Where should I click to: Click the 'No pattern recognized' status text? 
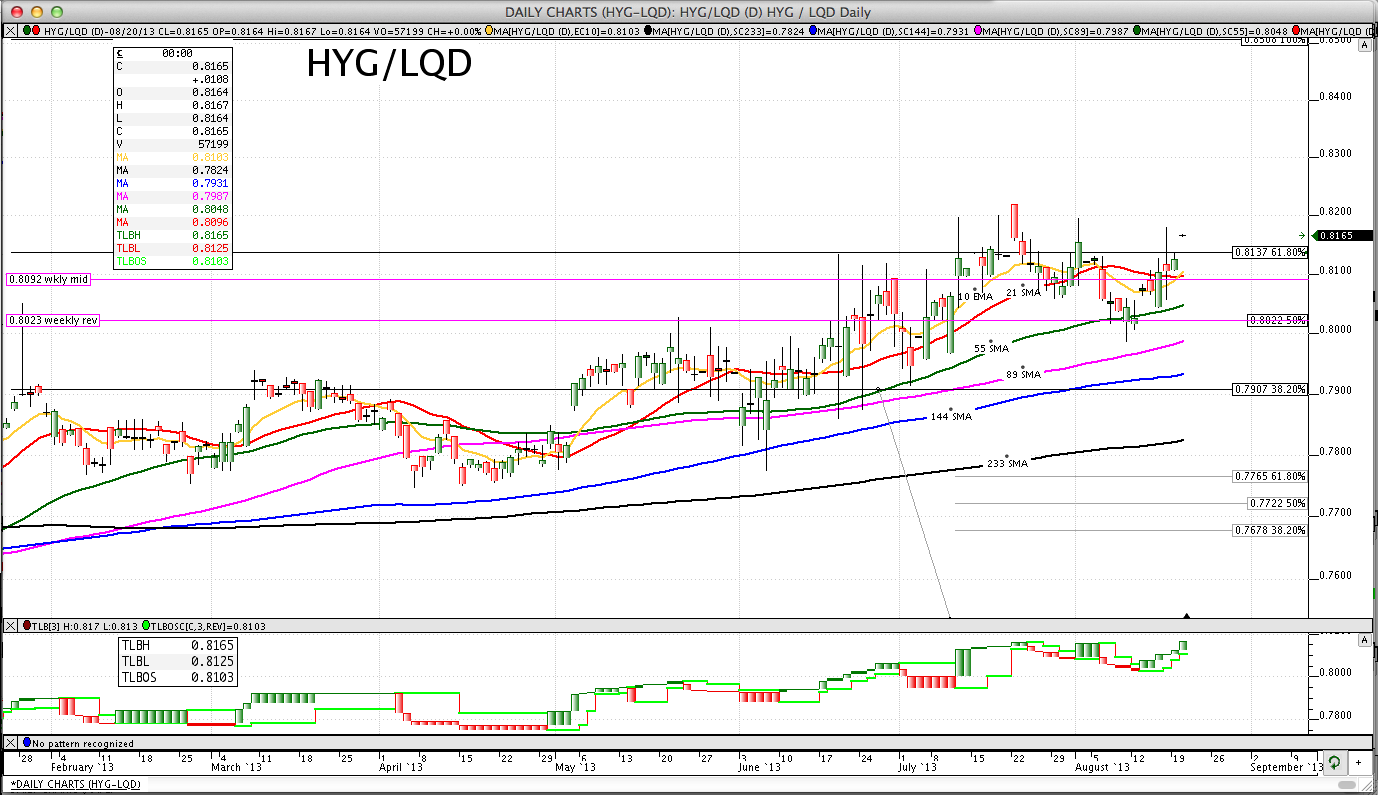[83, 743]
